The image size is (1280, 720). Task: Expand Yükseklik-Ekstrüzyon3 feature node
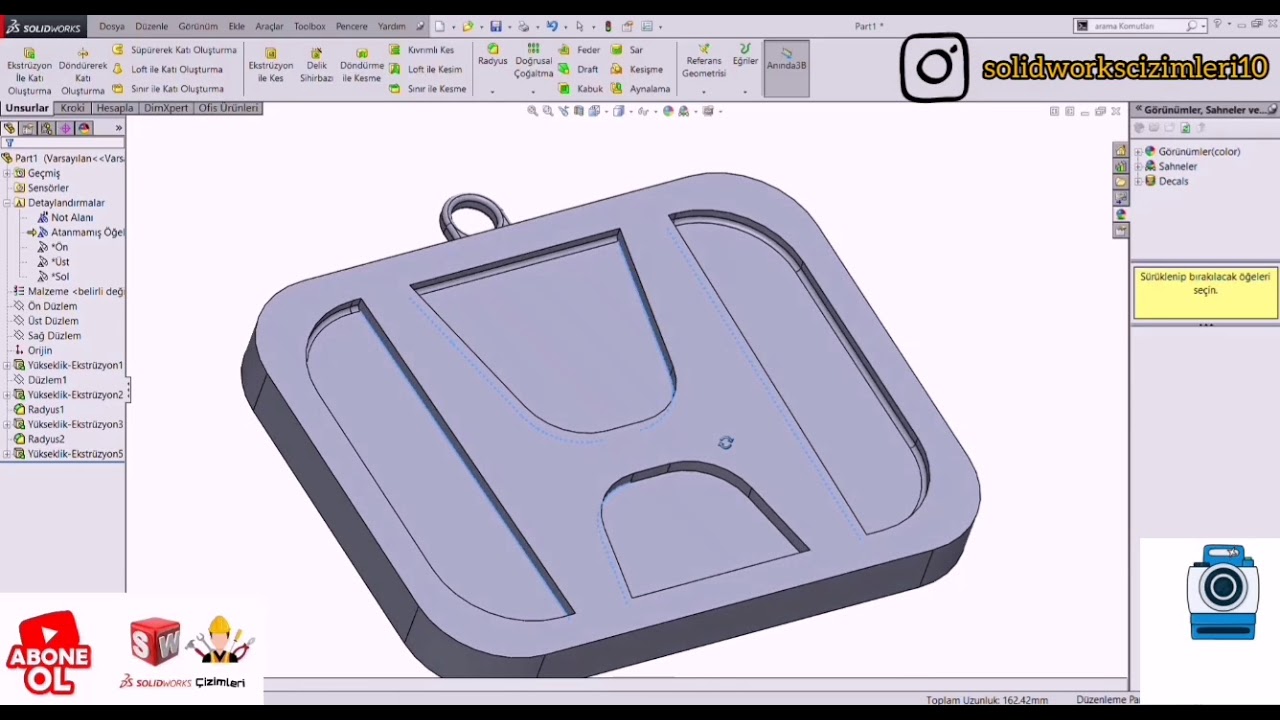[x=7, y=425]
